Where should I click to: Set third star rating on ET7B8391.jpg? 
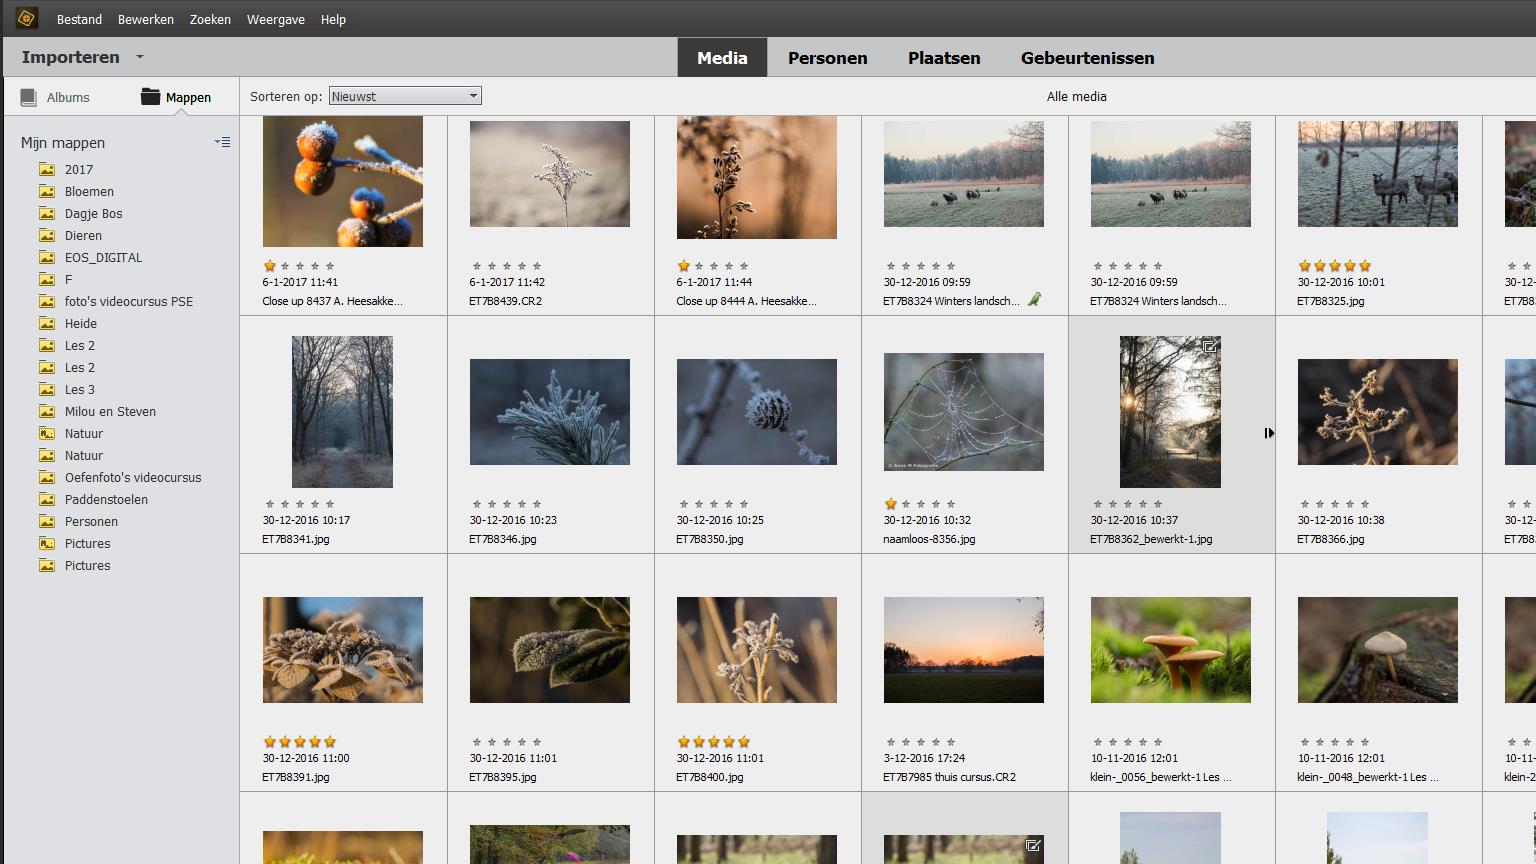[x=300, y=742]
